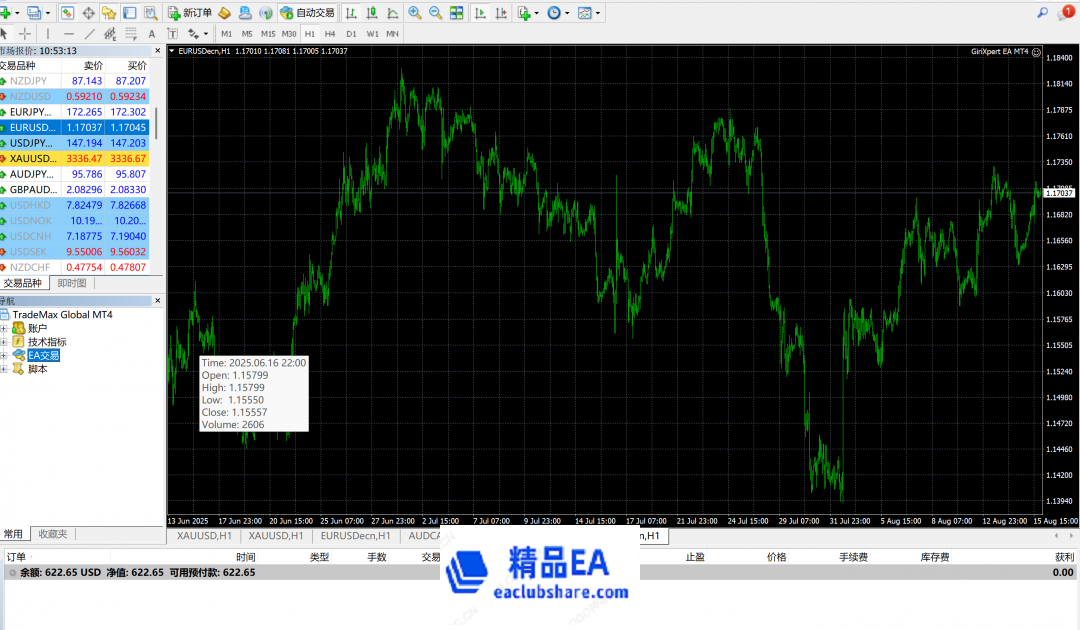Open the 收藏夹 favorites tab in Navigator
Screen dimensions: 1080x630
click(x=51, y=534)
